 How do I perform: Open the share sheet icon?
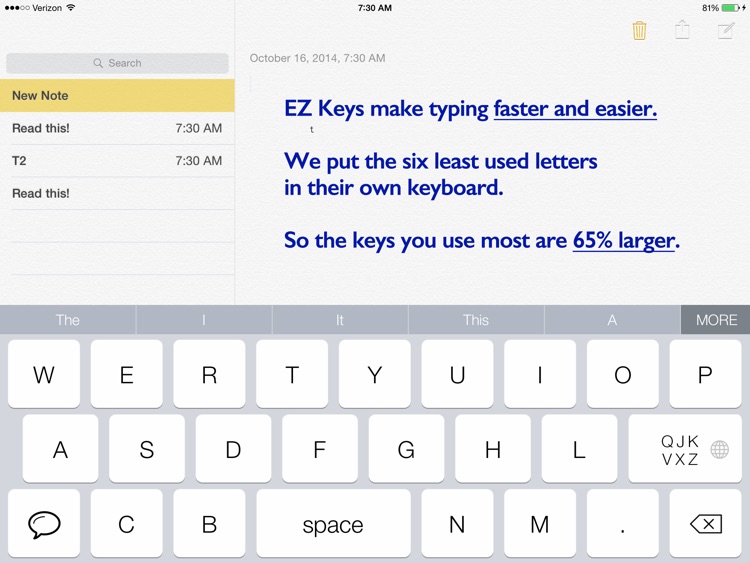(682, 30)
